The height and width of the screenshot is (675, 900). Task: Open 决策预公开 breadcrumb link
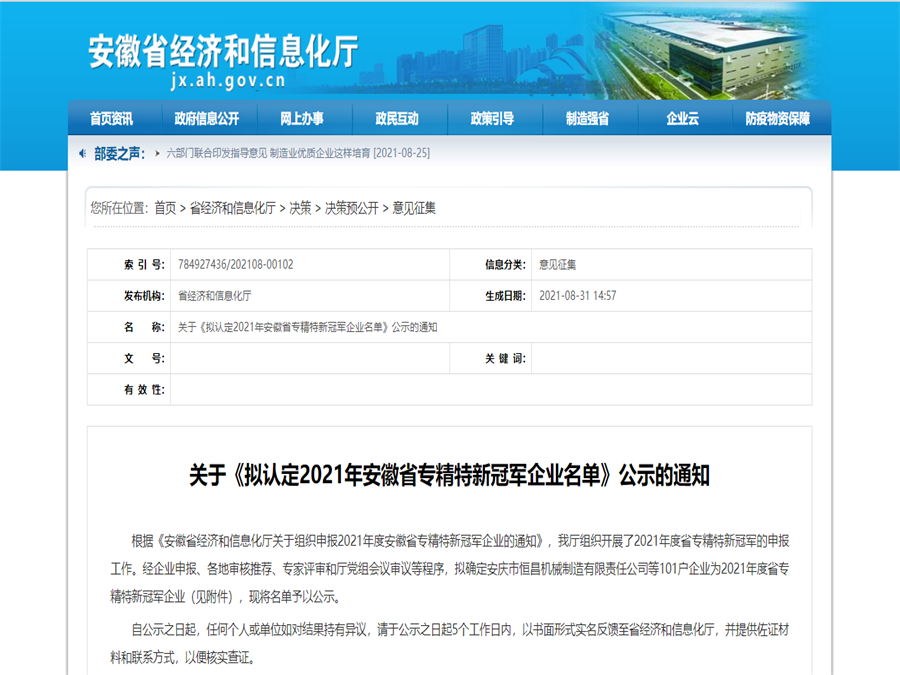click(351, 208)
